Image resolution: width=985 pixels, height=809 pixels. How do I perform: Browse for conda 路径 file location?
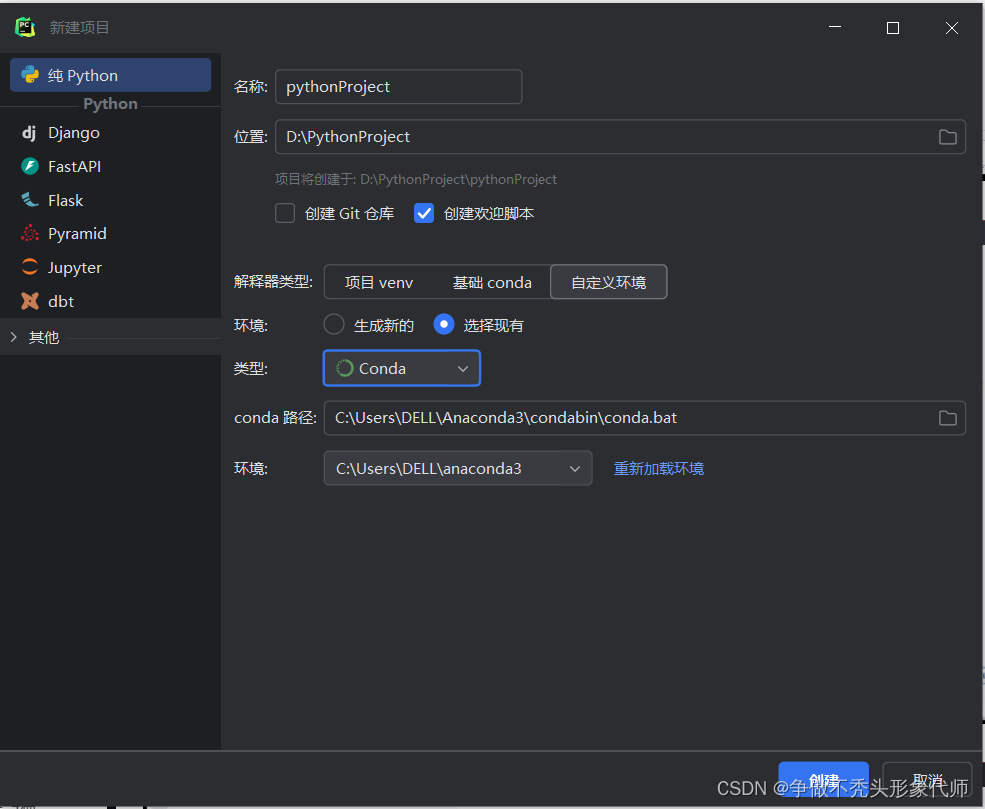tap(947, 417)
